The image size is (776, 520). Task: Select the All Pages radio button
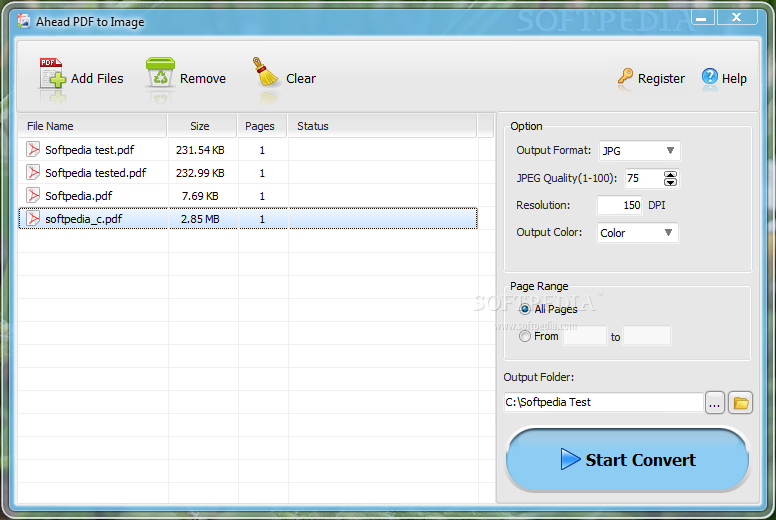(x=525, y=309)
